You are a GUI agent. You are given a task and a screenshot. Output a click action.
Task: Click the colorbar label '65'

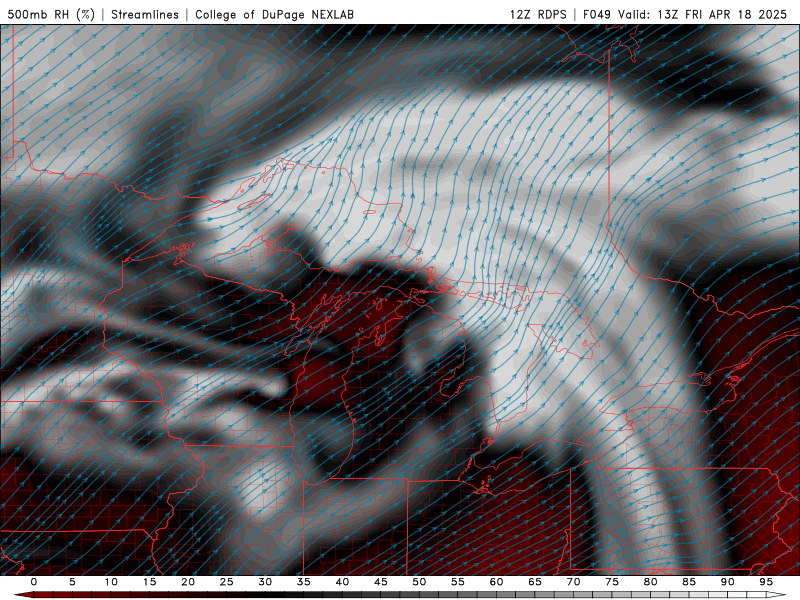(x=535, y=582)
